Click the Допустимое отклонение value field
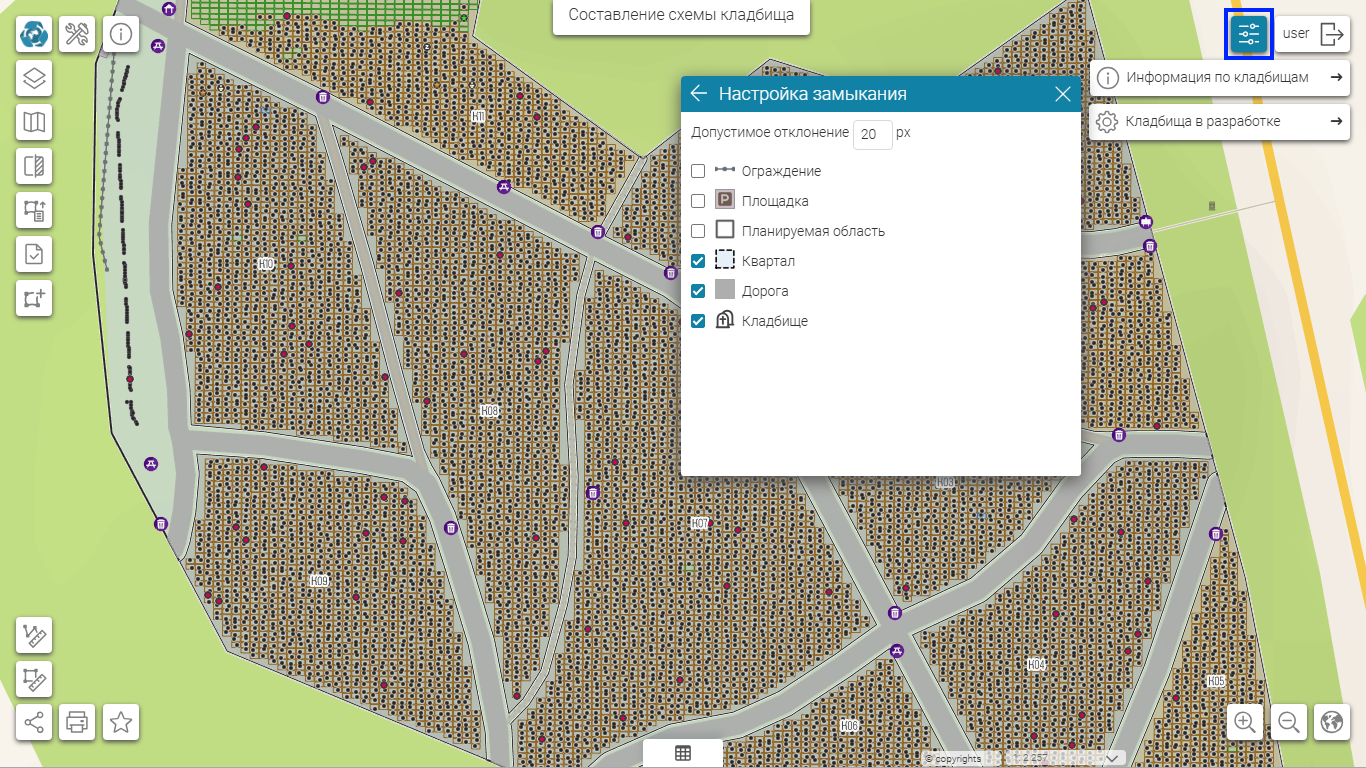Screen dimensions: 1366x768 click(x=872, y=134)
